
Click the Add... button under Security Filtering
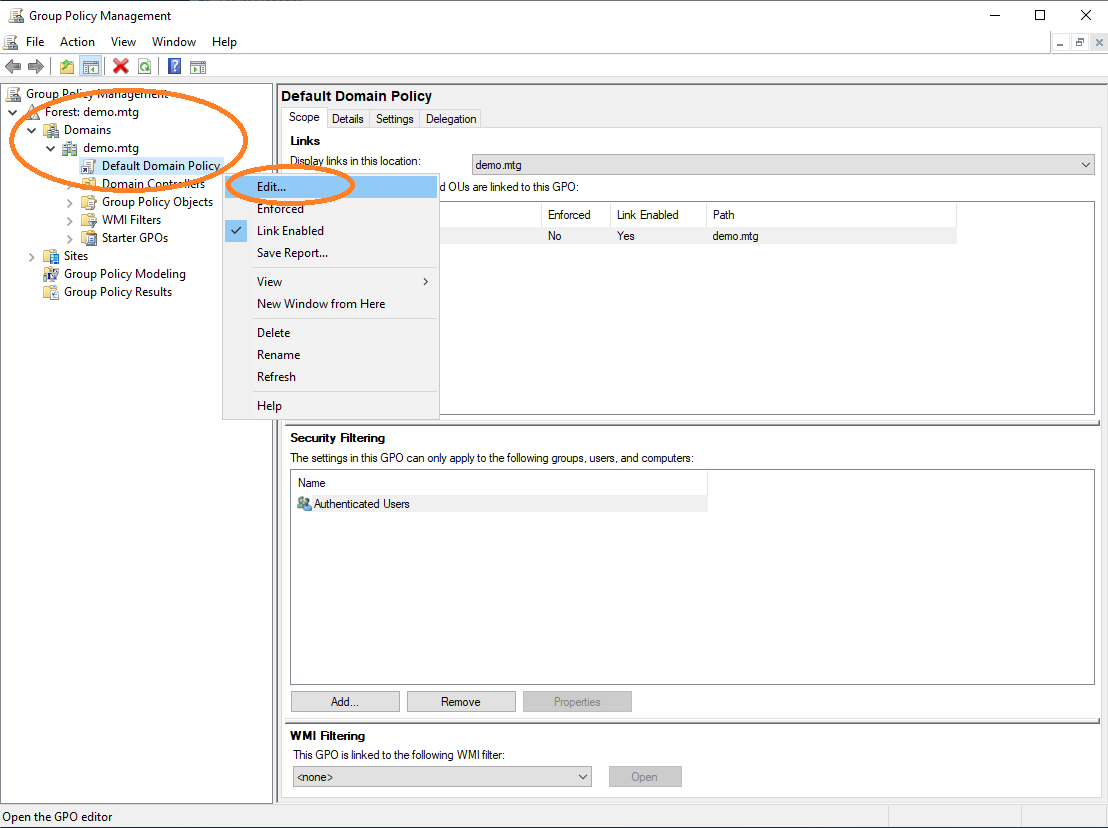coord(345,702)
